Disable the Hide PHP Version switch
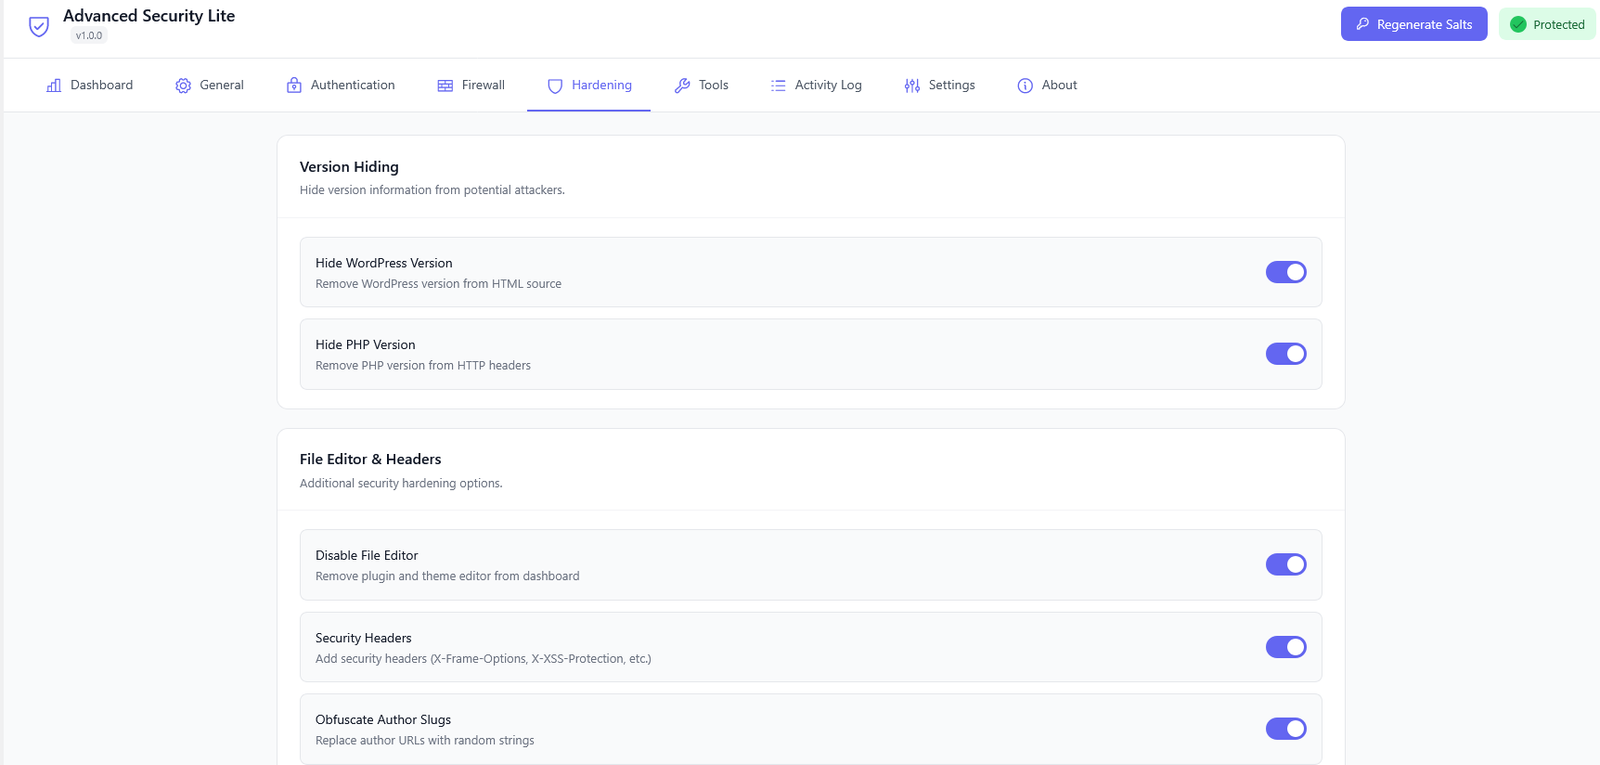 tap(1285, 354)
